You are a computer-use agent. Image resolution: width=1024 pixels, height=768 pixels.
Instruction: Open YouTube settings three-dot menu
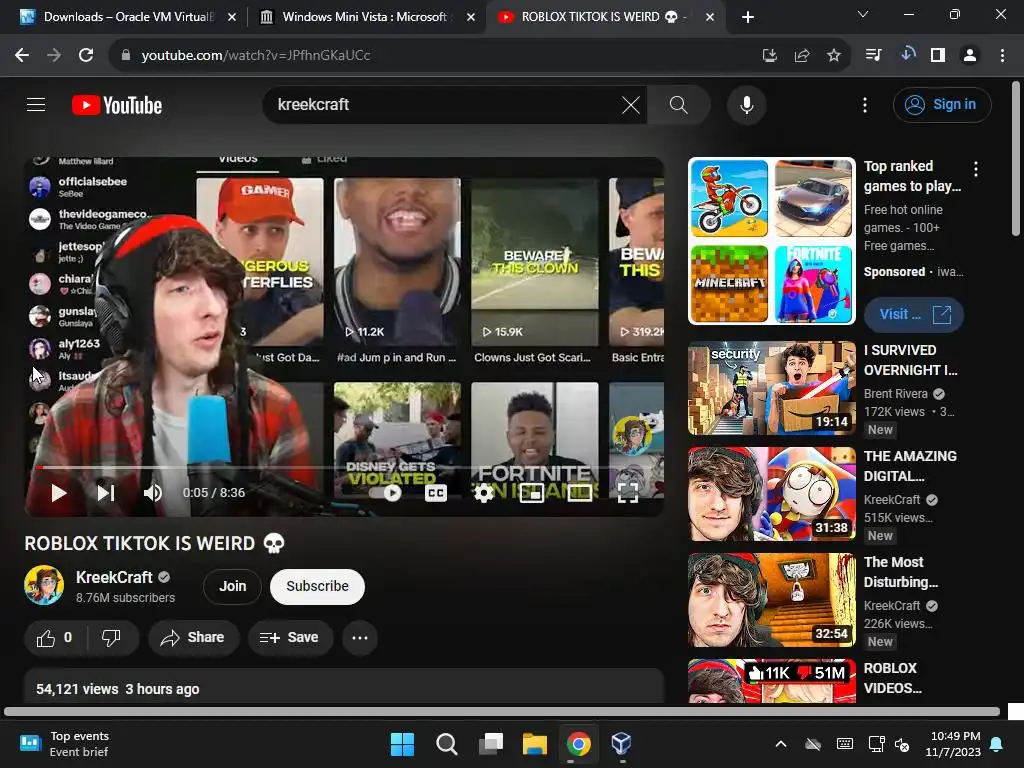click(x=865, y=104)
